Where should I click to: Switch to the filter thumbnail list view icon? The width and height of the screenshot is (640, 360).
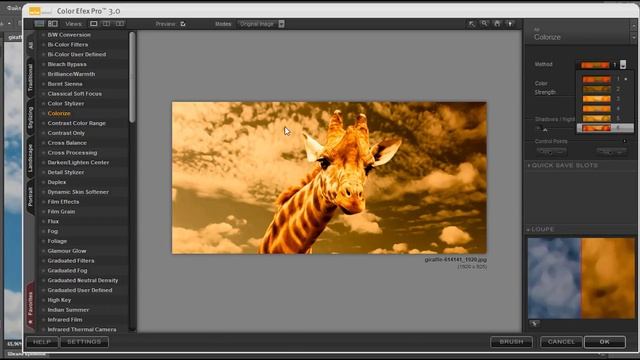click(53, 24)
